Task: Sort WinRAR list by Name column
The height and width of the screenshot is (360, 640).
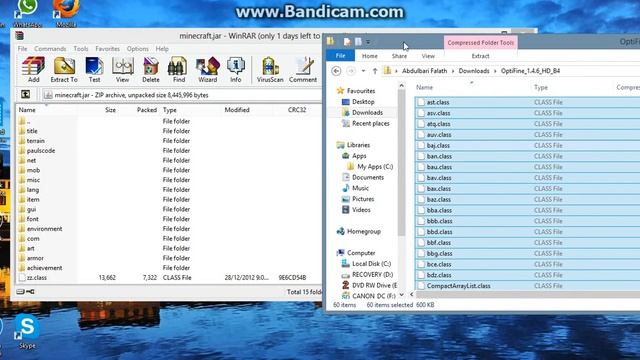Action: (27, 110)
